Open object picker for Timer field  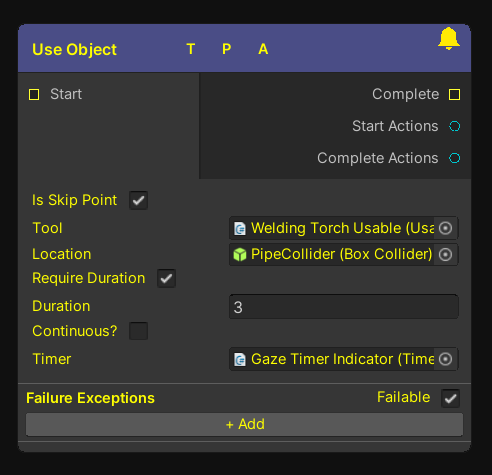[x=446, y=359]
